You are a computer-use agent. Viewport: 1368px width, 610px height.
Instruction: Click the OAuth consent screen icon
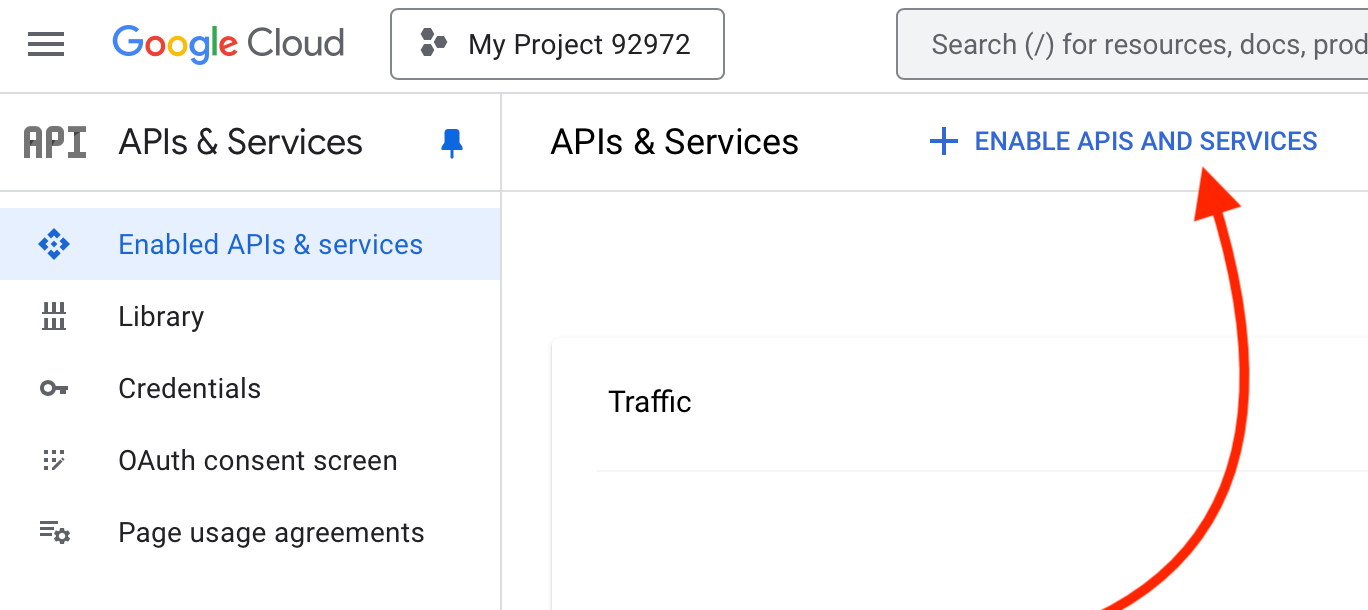click(x=54, y=460)
